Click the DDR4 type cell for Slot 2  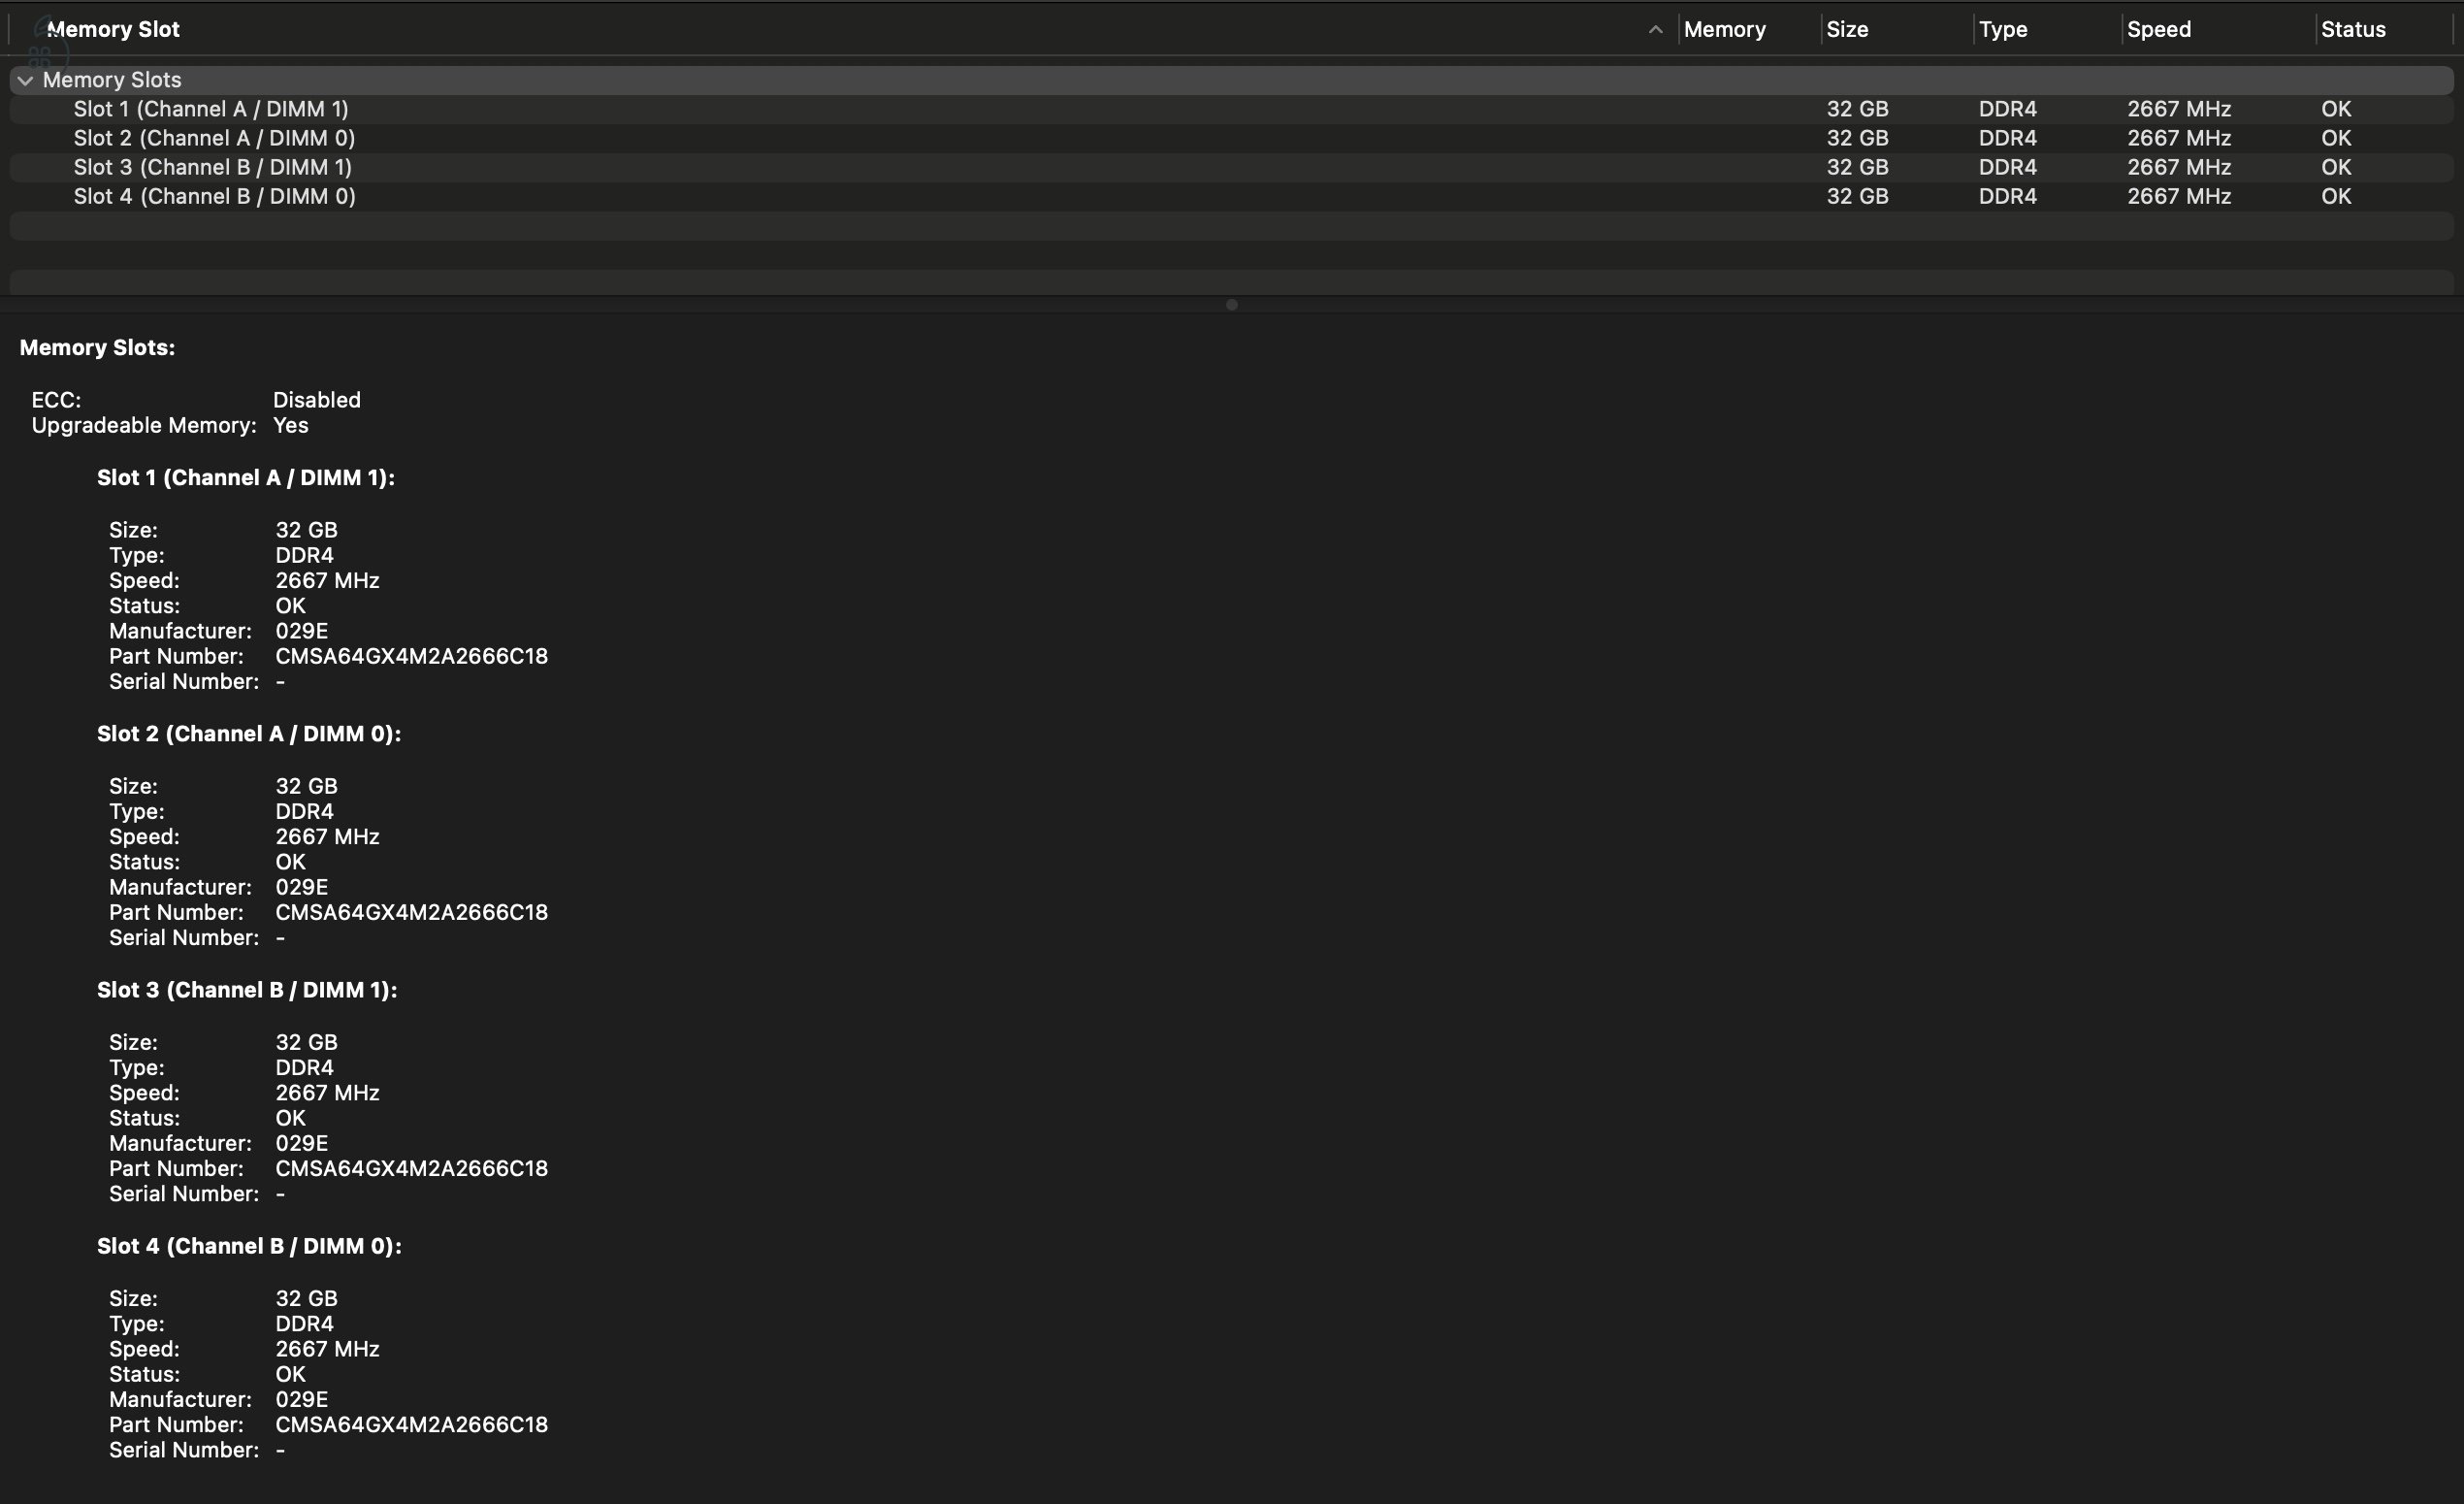[x=2007, y=138]
